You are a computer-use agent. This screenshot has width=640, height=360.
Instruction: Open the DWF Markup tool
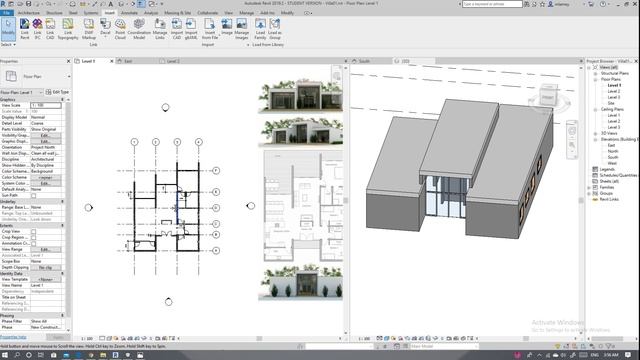click(89, 29)
